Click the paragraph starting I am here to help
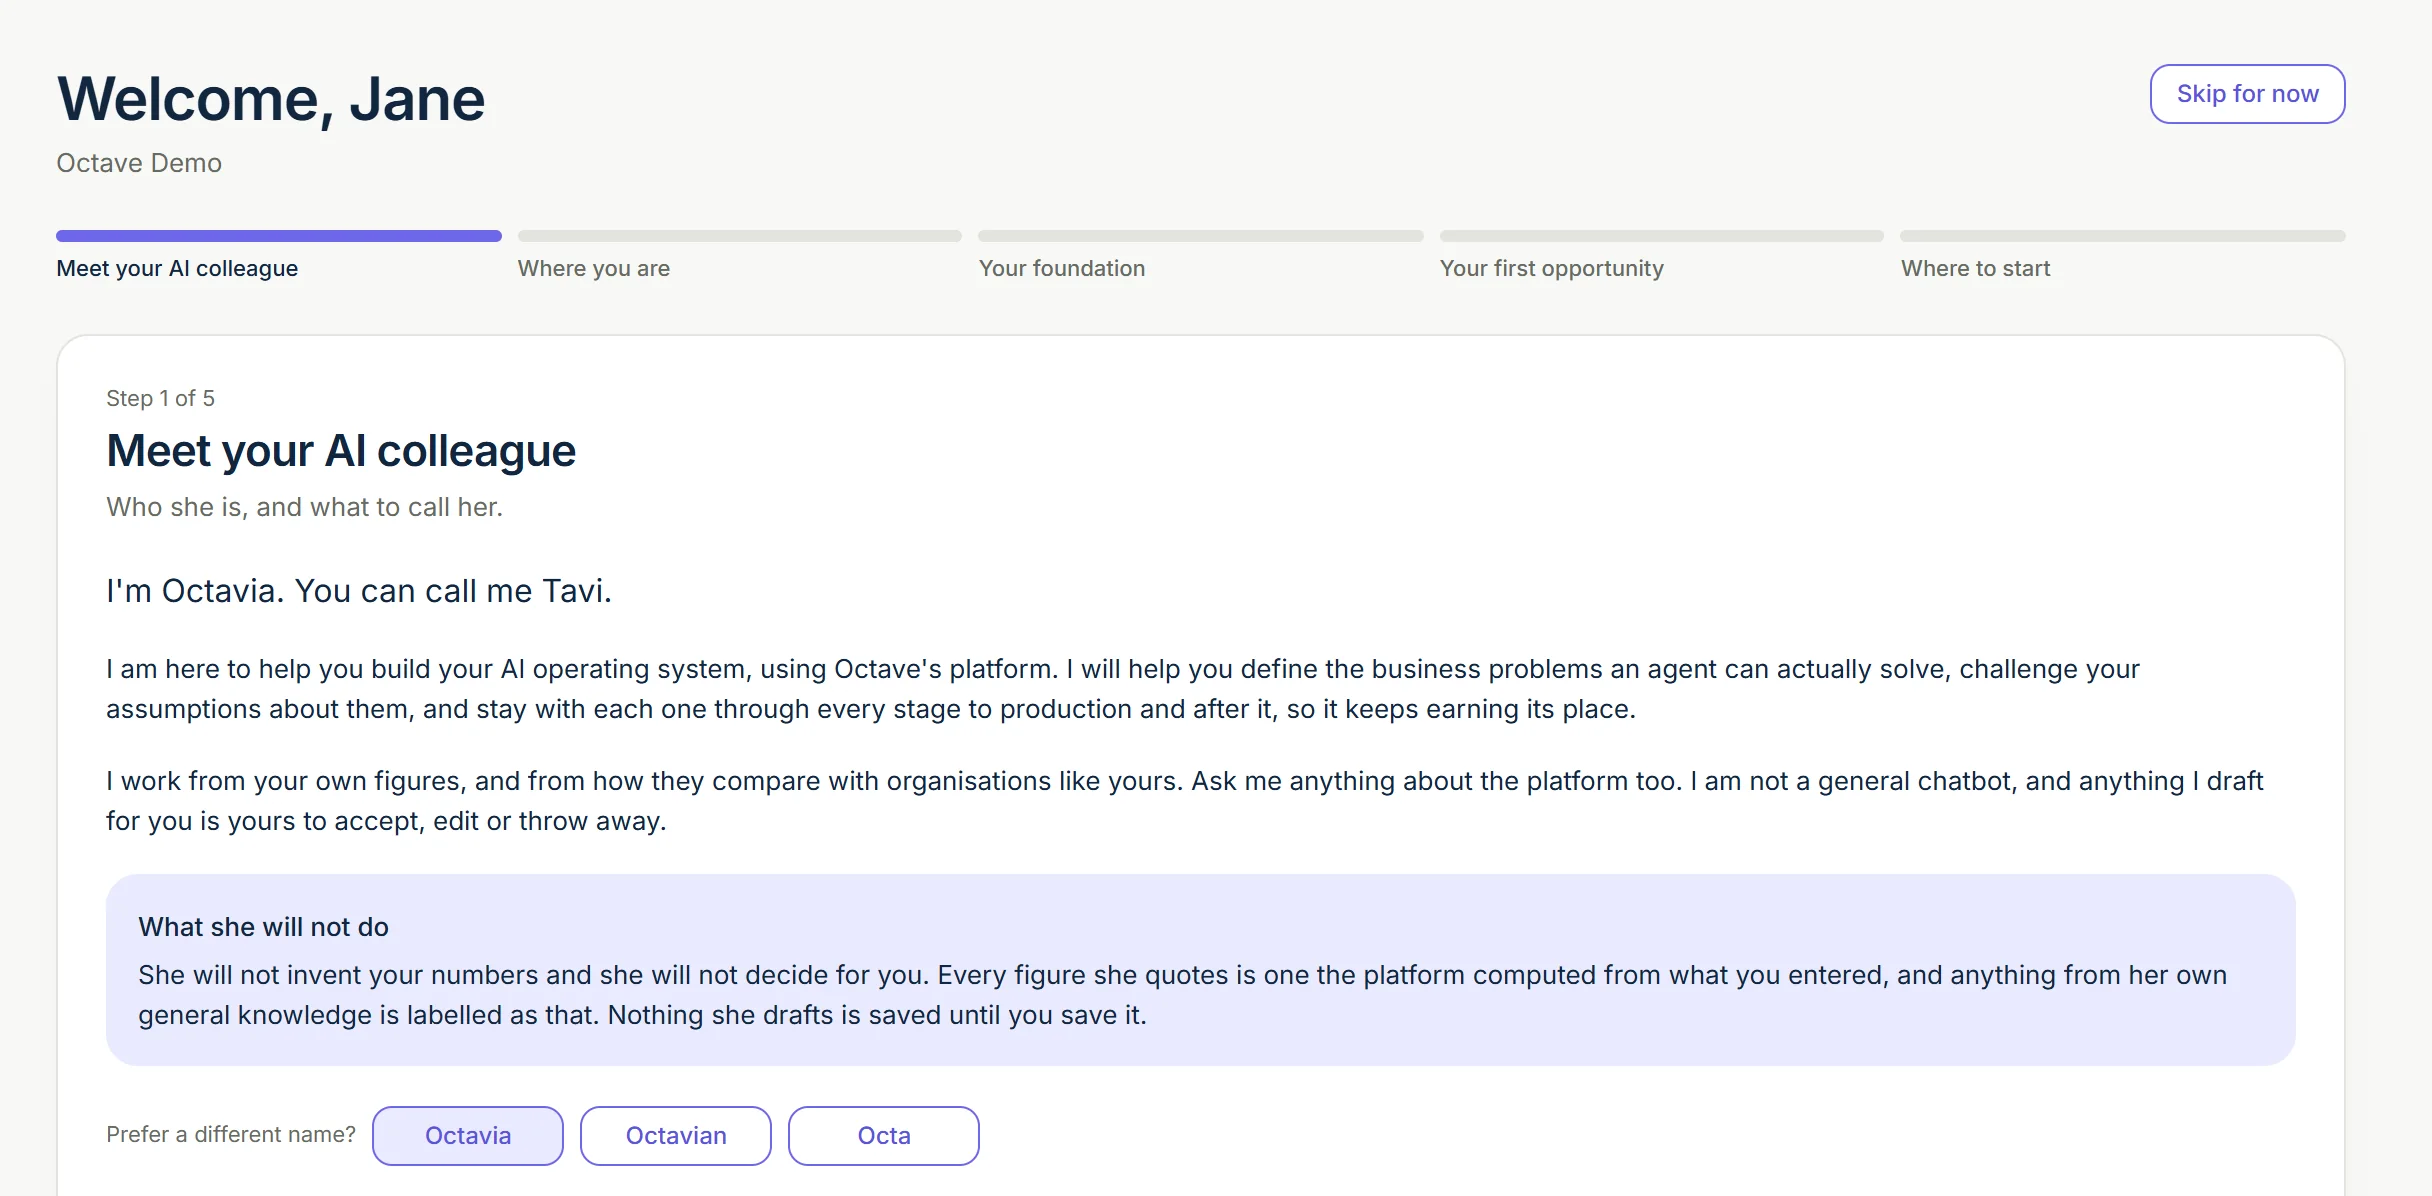This screenshot has width=2432, height=1196. pos(1123,689)
